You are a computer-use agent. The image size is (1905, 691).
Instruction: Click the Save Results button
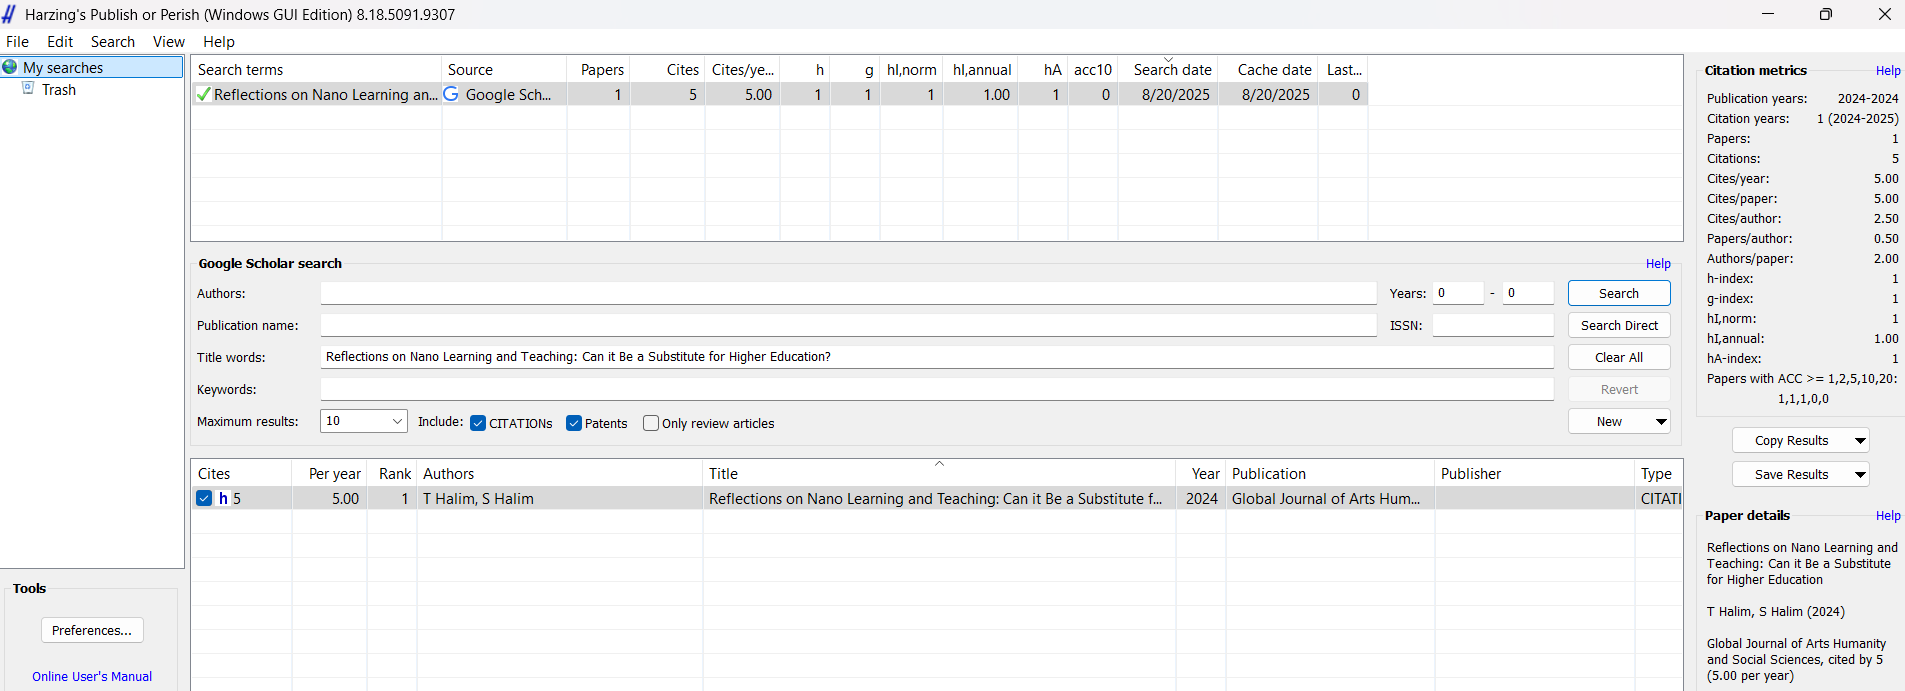click(x=1791, y=475)
